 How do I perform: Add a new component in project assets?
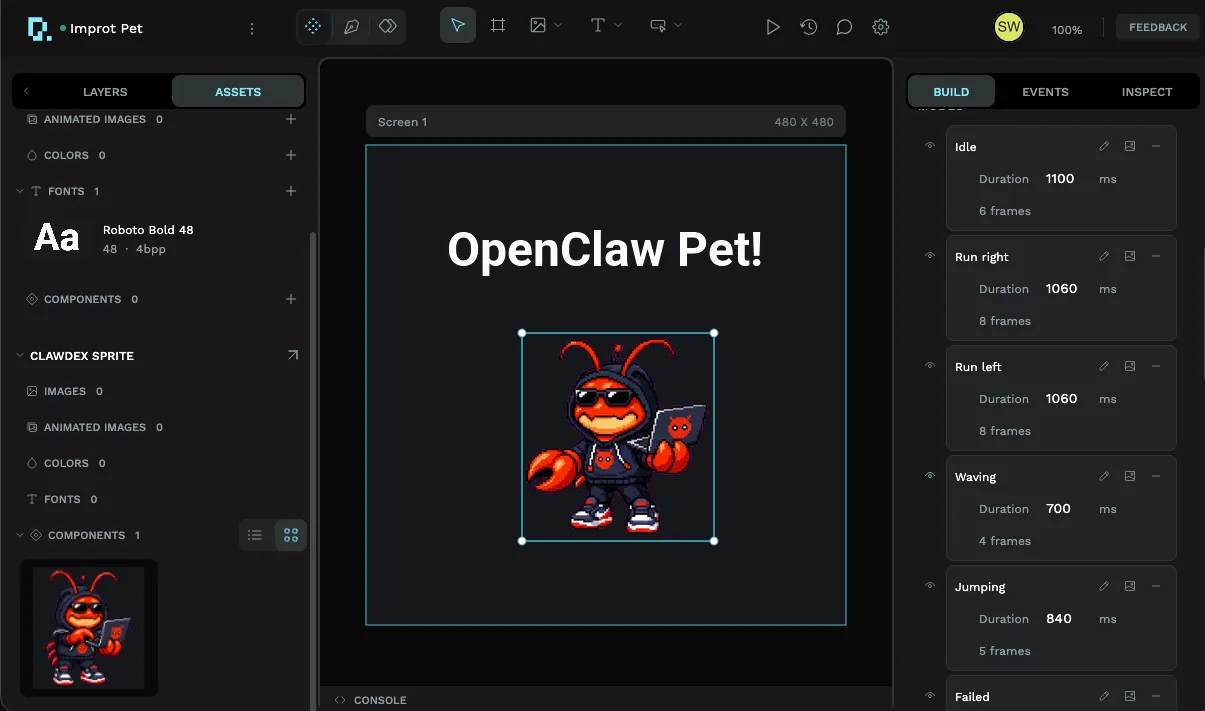pyautogui.click(x=291, y=299)
